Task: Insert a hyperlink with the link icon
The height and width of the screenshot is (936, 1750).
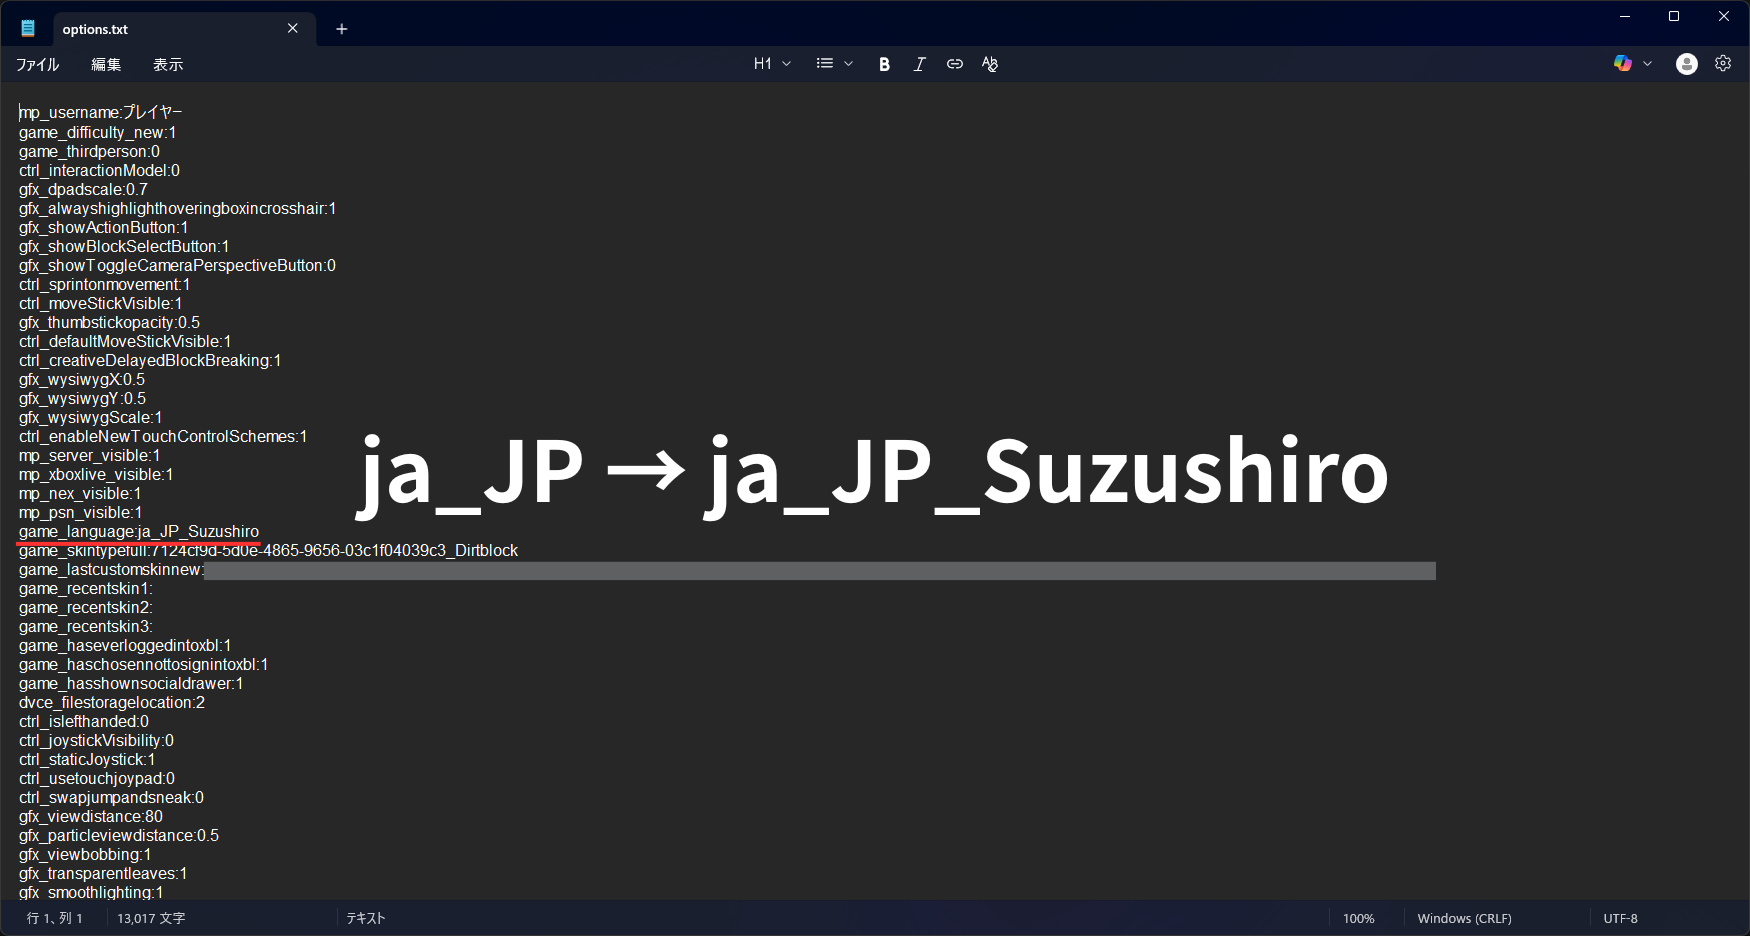Action: [954, 63]
